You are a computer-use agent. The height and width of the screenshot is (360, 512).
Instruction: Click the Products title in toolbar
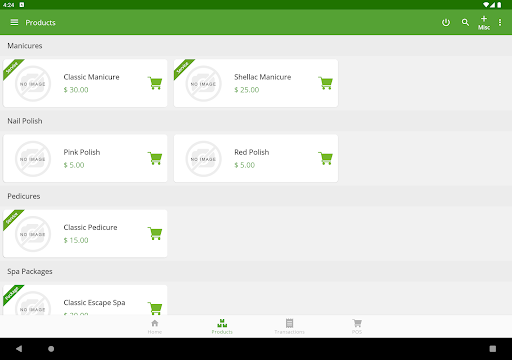coord(40,23)
